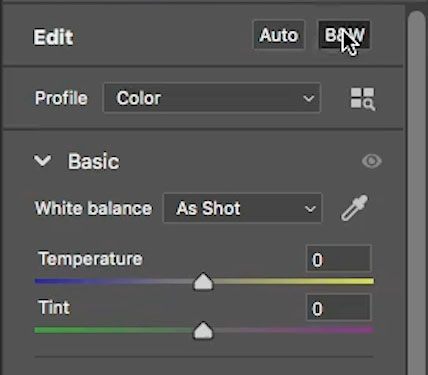The image size is (428, 375).
Task: Open the White balance As Shot dropdown
Action: click(x=243, y=208)
